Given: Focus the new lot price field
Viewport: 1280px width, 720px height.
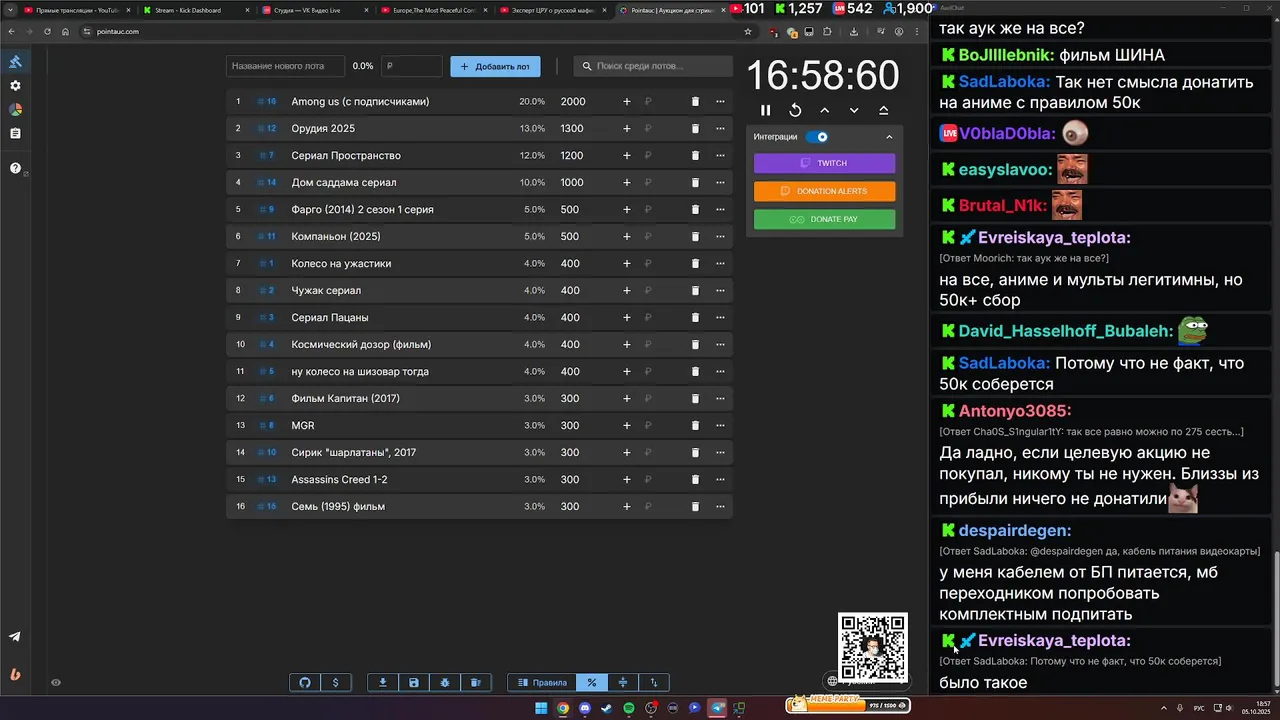Looking at the screenshot, I should (x=412, y=66).
